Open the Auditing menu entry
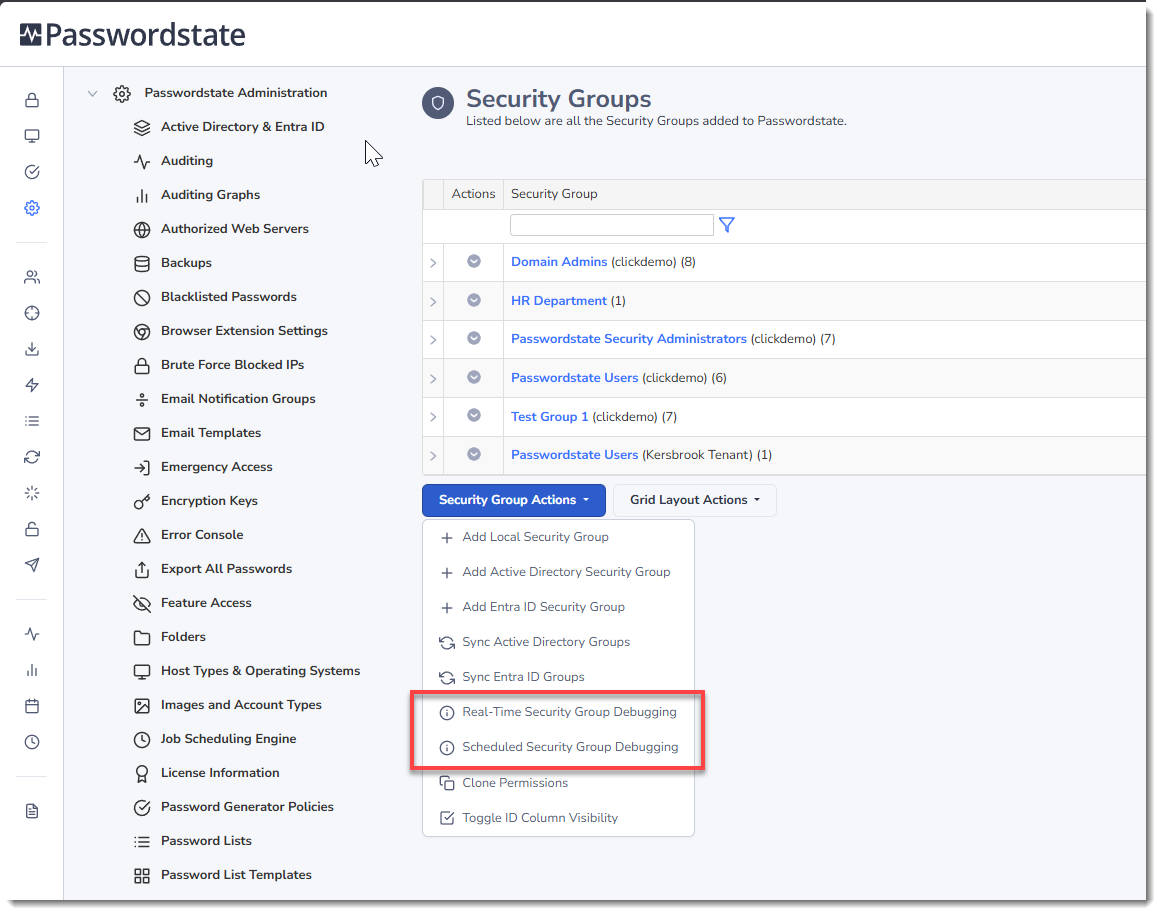Image resolution: width=1161 pixels, height=915 pixels. click(187, 161)
